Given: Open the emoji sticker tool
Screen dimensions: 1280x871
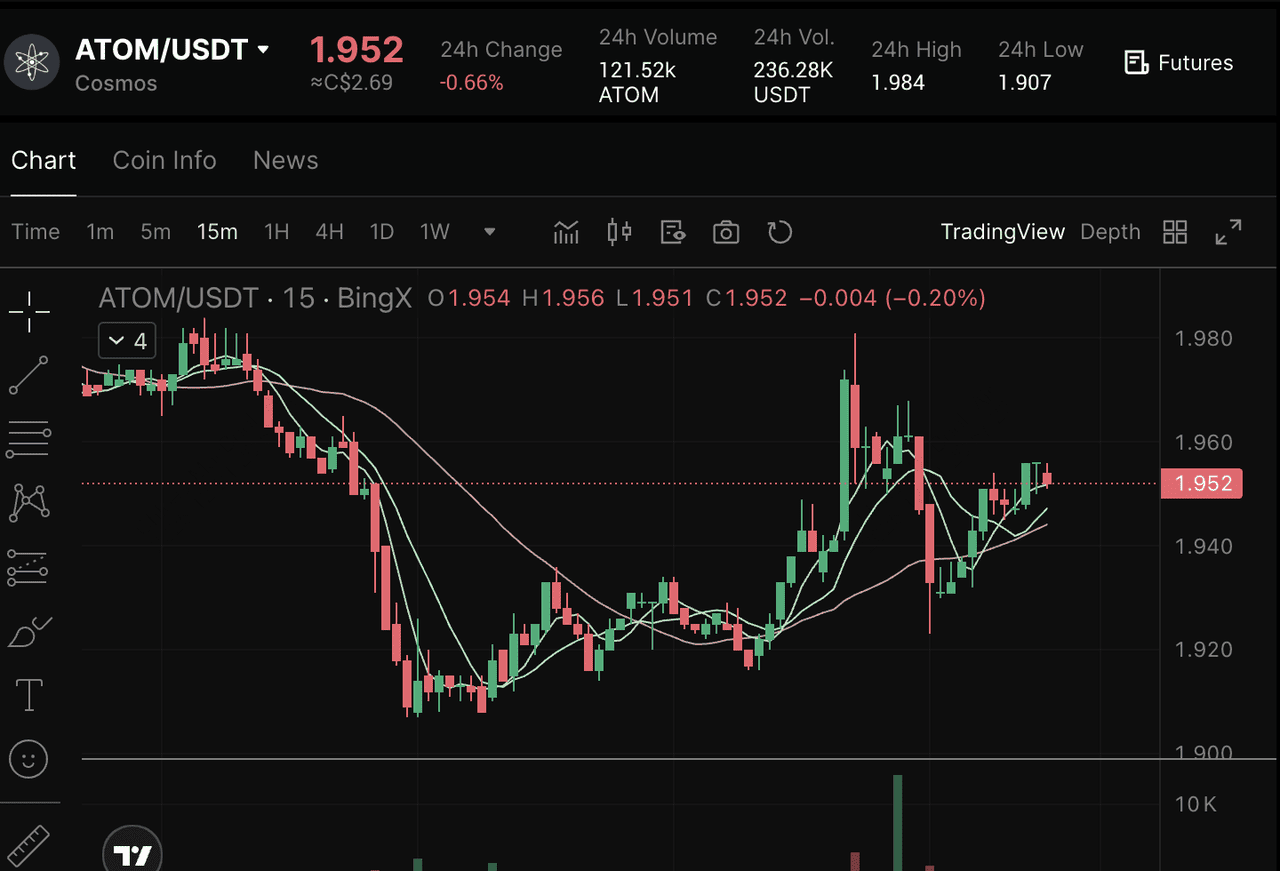Looking at the screenshot, I should coord(29,759).
